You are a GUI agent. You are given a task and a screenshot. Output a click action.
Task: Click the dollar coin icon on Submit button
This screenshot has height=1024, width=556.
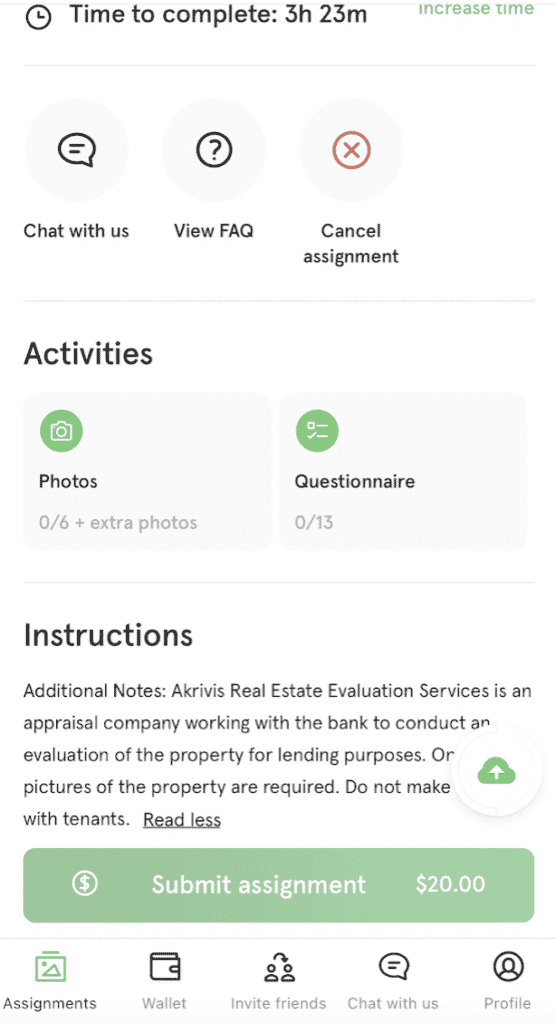[84, 884]
